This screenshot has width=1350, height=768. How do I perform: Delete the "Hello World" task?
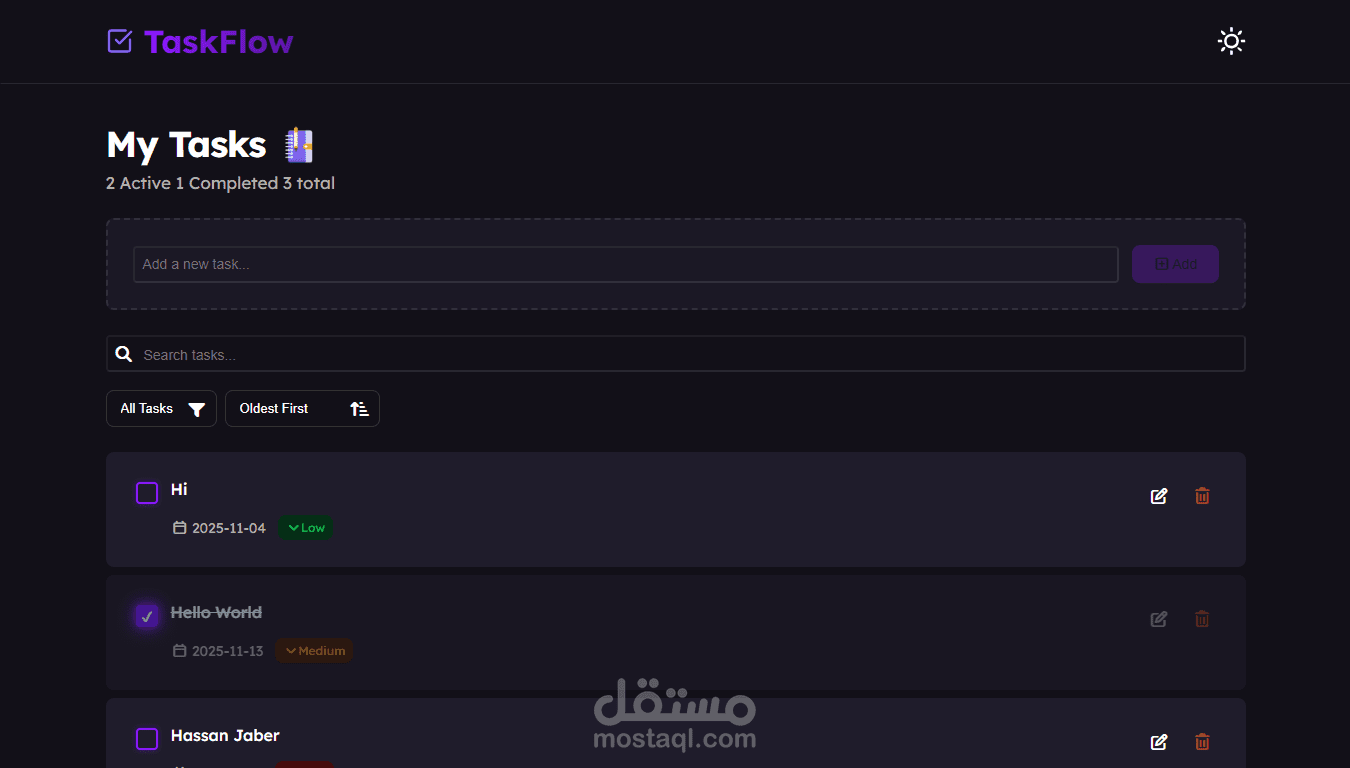pos(1202,619)
